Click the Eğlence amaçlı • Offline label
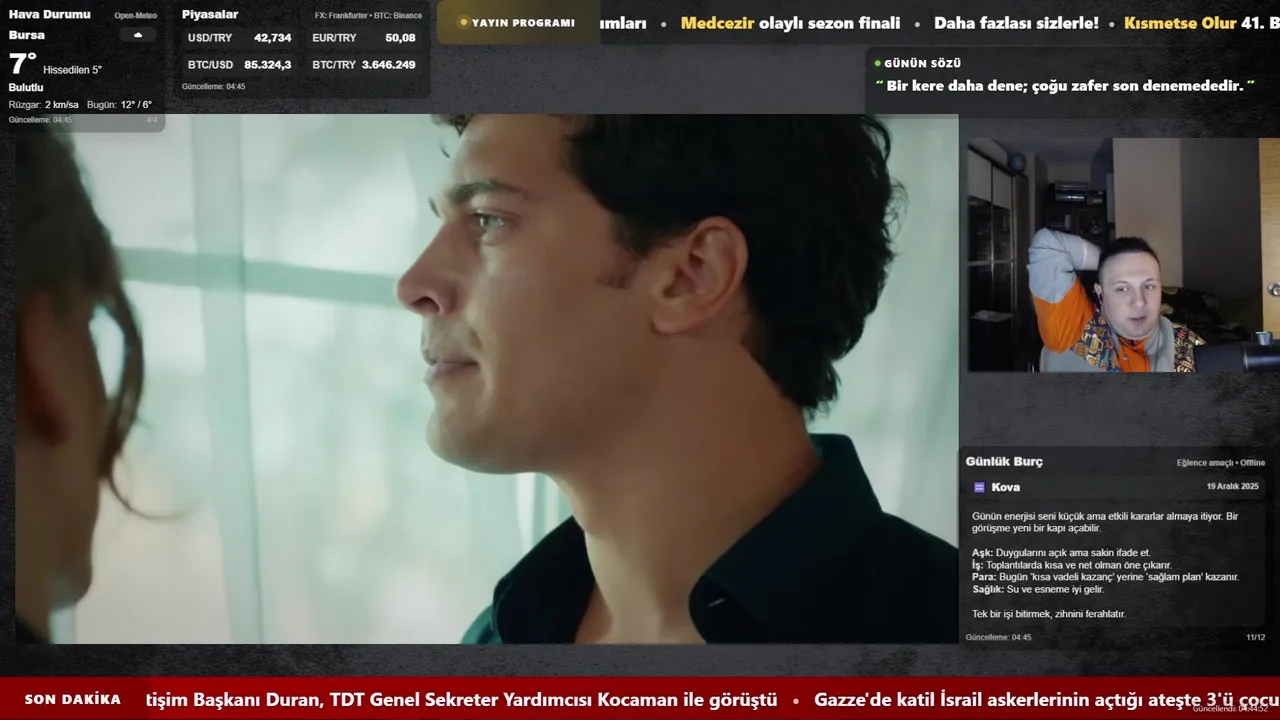1280x720 pixels. 1220,463
